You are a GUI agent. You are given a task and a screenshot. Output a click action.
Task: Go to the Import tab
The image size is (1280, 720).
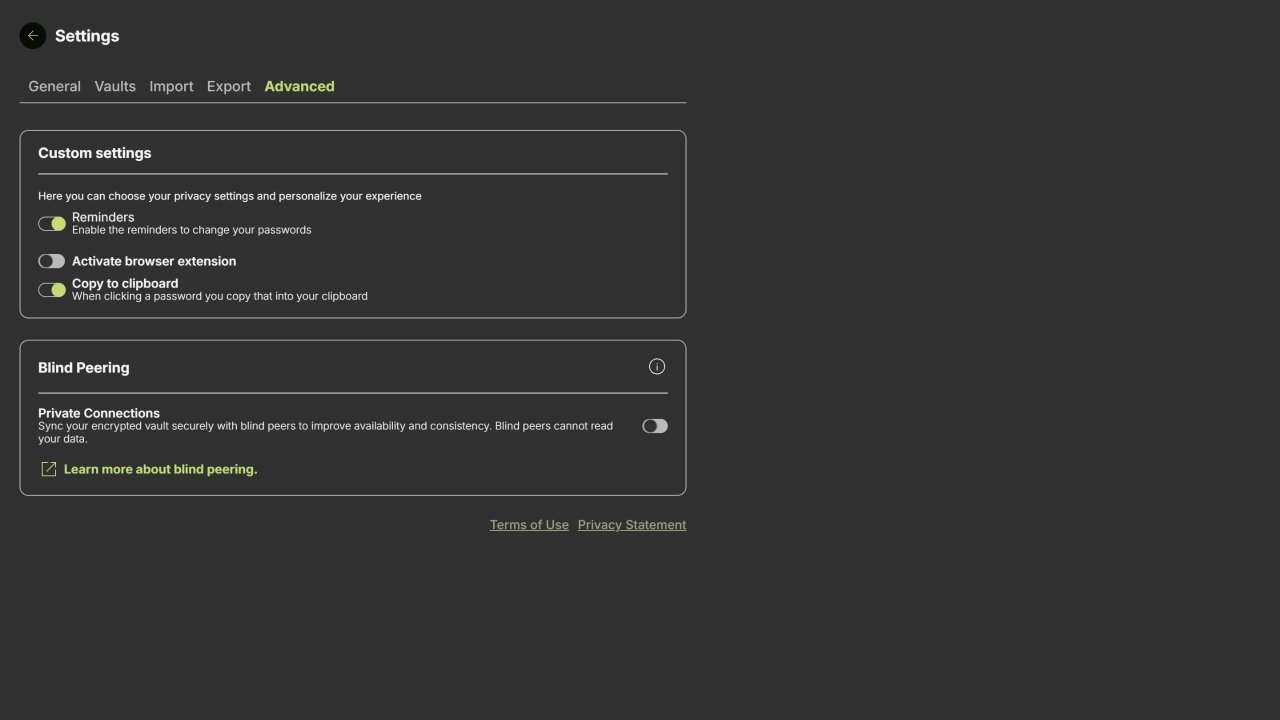click(171, 86)
